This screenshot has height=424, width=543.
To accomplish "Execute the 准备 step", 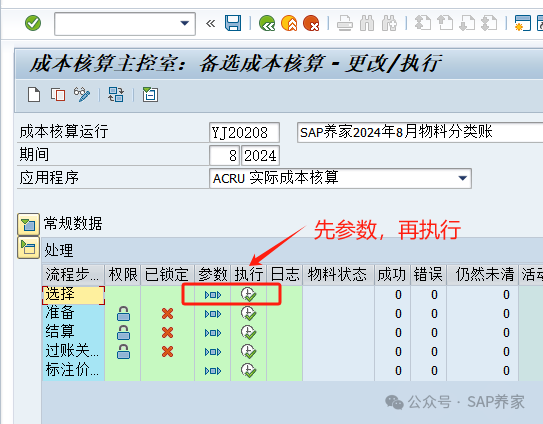I will click(249, 314).
